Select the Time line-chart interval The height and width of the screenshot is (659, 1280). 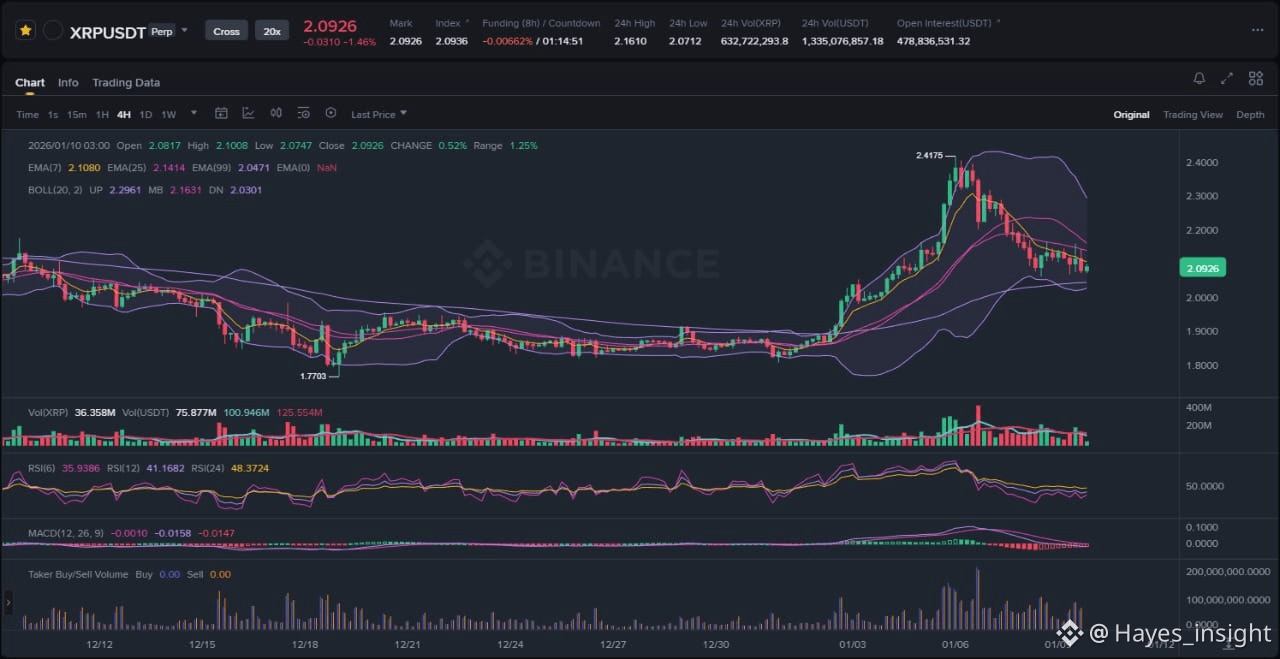27,114
